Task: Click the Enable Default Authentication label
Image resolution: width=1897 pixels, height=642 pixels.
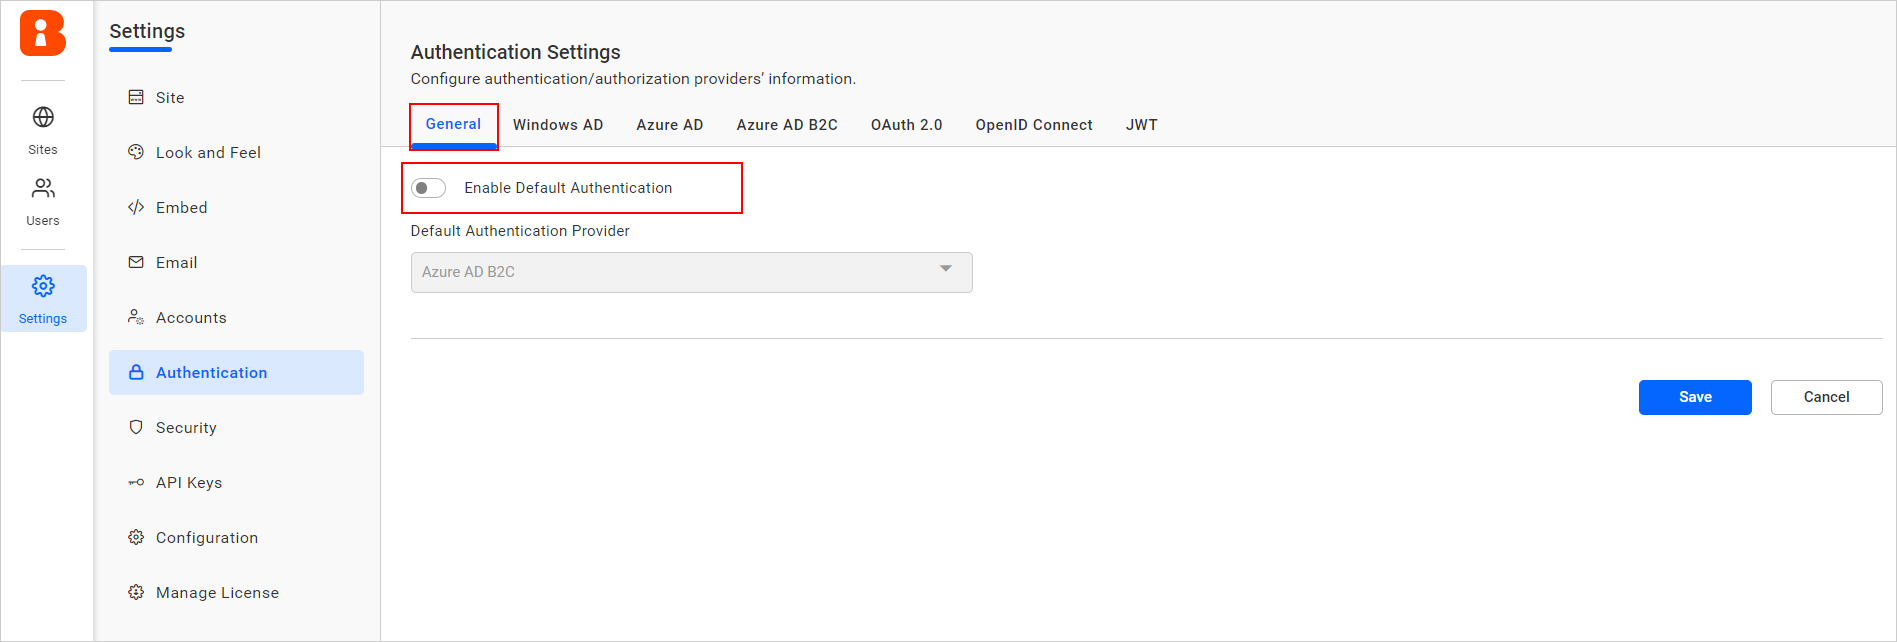Action: point(568,188)
